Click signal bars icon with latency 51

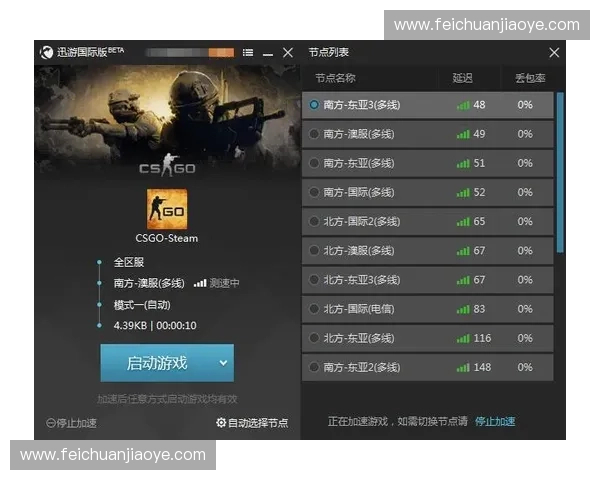click(x=463, y=163)
